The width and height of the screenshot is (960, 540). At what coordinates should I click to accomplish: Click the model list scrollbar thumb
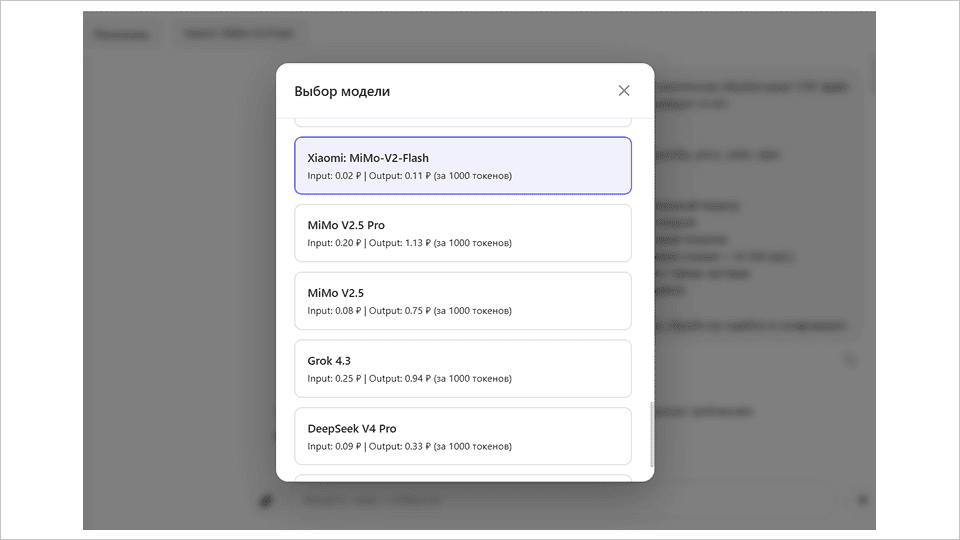coord(651,435)
